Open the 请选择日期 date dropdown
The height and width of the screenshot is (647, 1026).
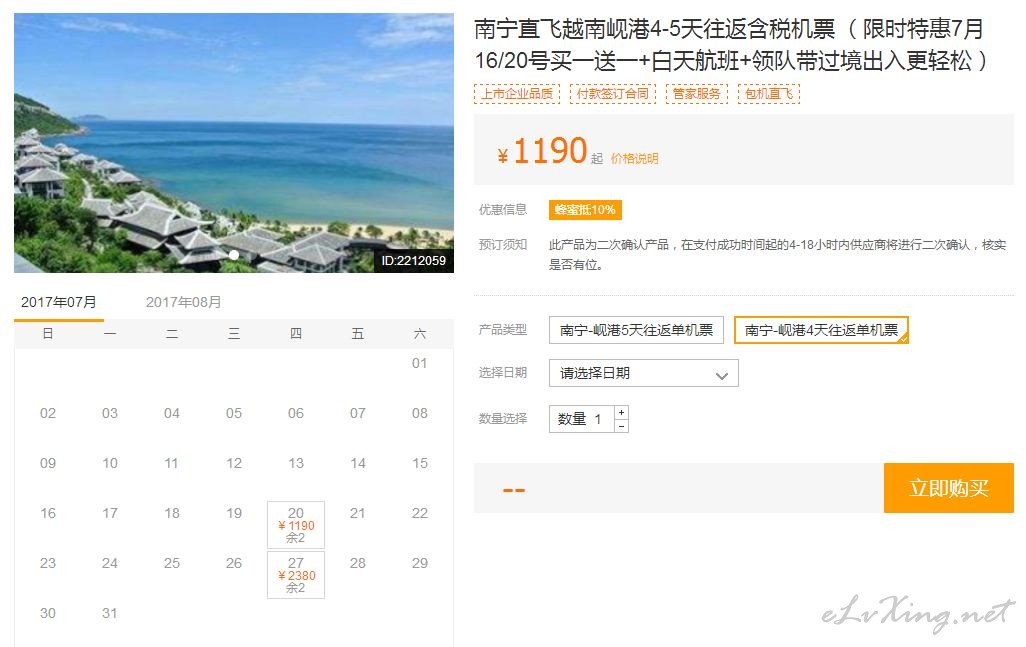point(644,373)
